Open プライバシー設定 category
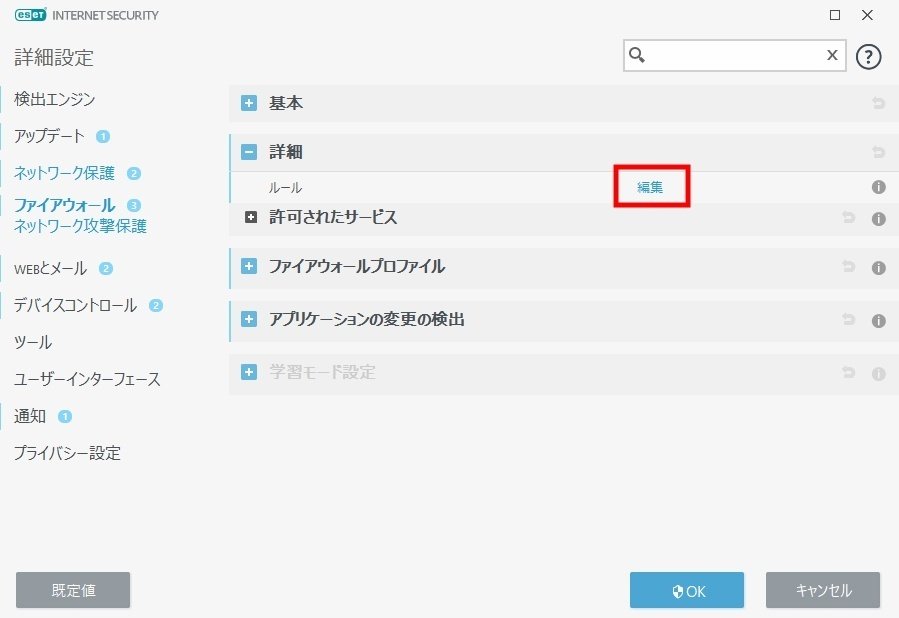This screenshot has width=899, height=618. [67, 453]
